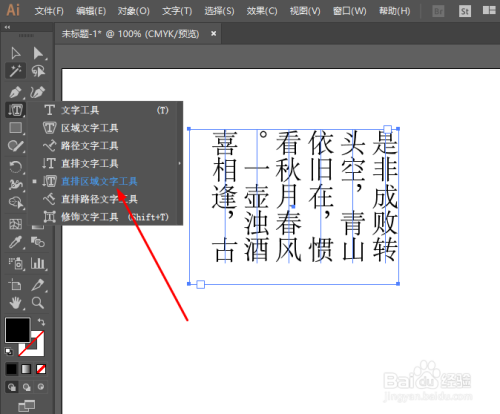Image resolution: width=500 pixels, height=414 pixels.
Task: Choose 路径文字工具 from the flyout
Action: (x=105, y=146)
